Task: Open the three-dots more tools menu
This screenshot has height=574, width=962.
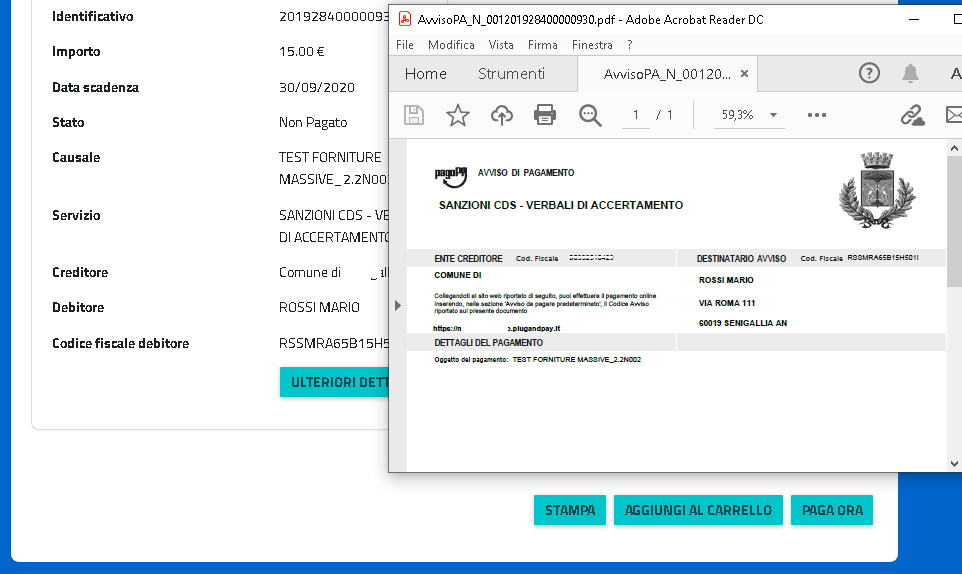Action: [x=817, y=115]
